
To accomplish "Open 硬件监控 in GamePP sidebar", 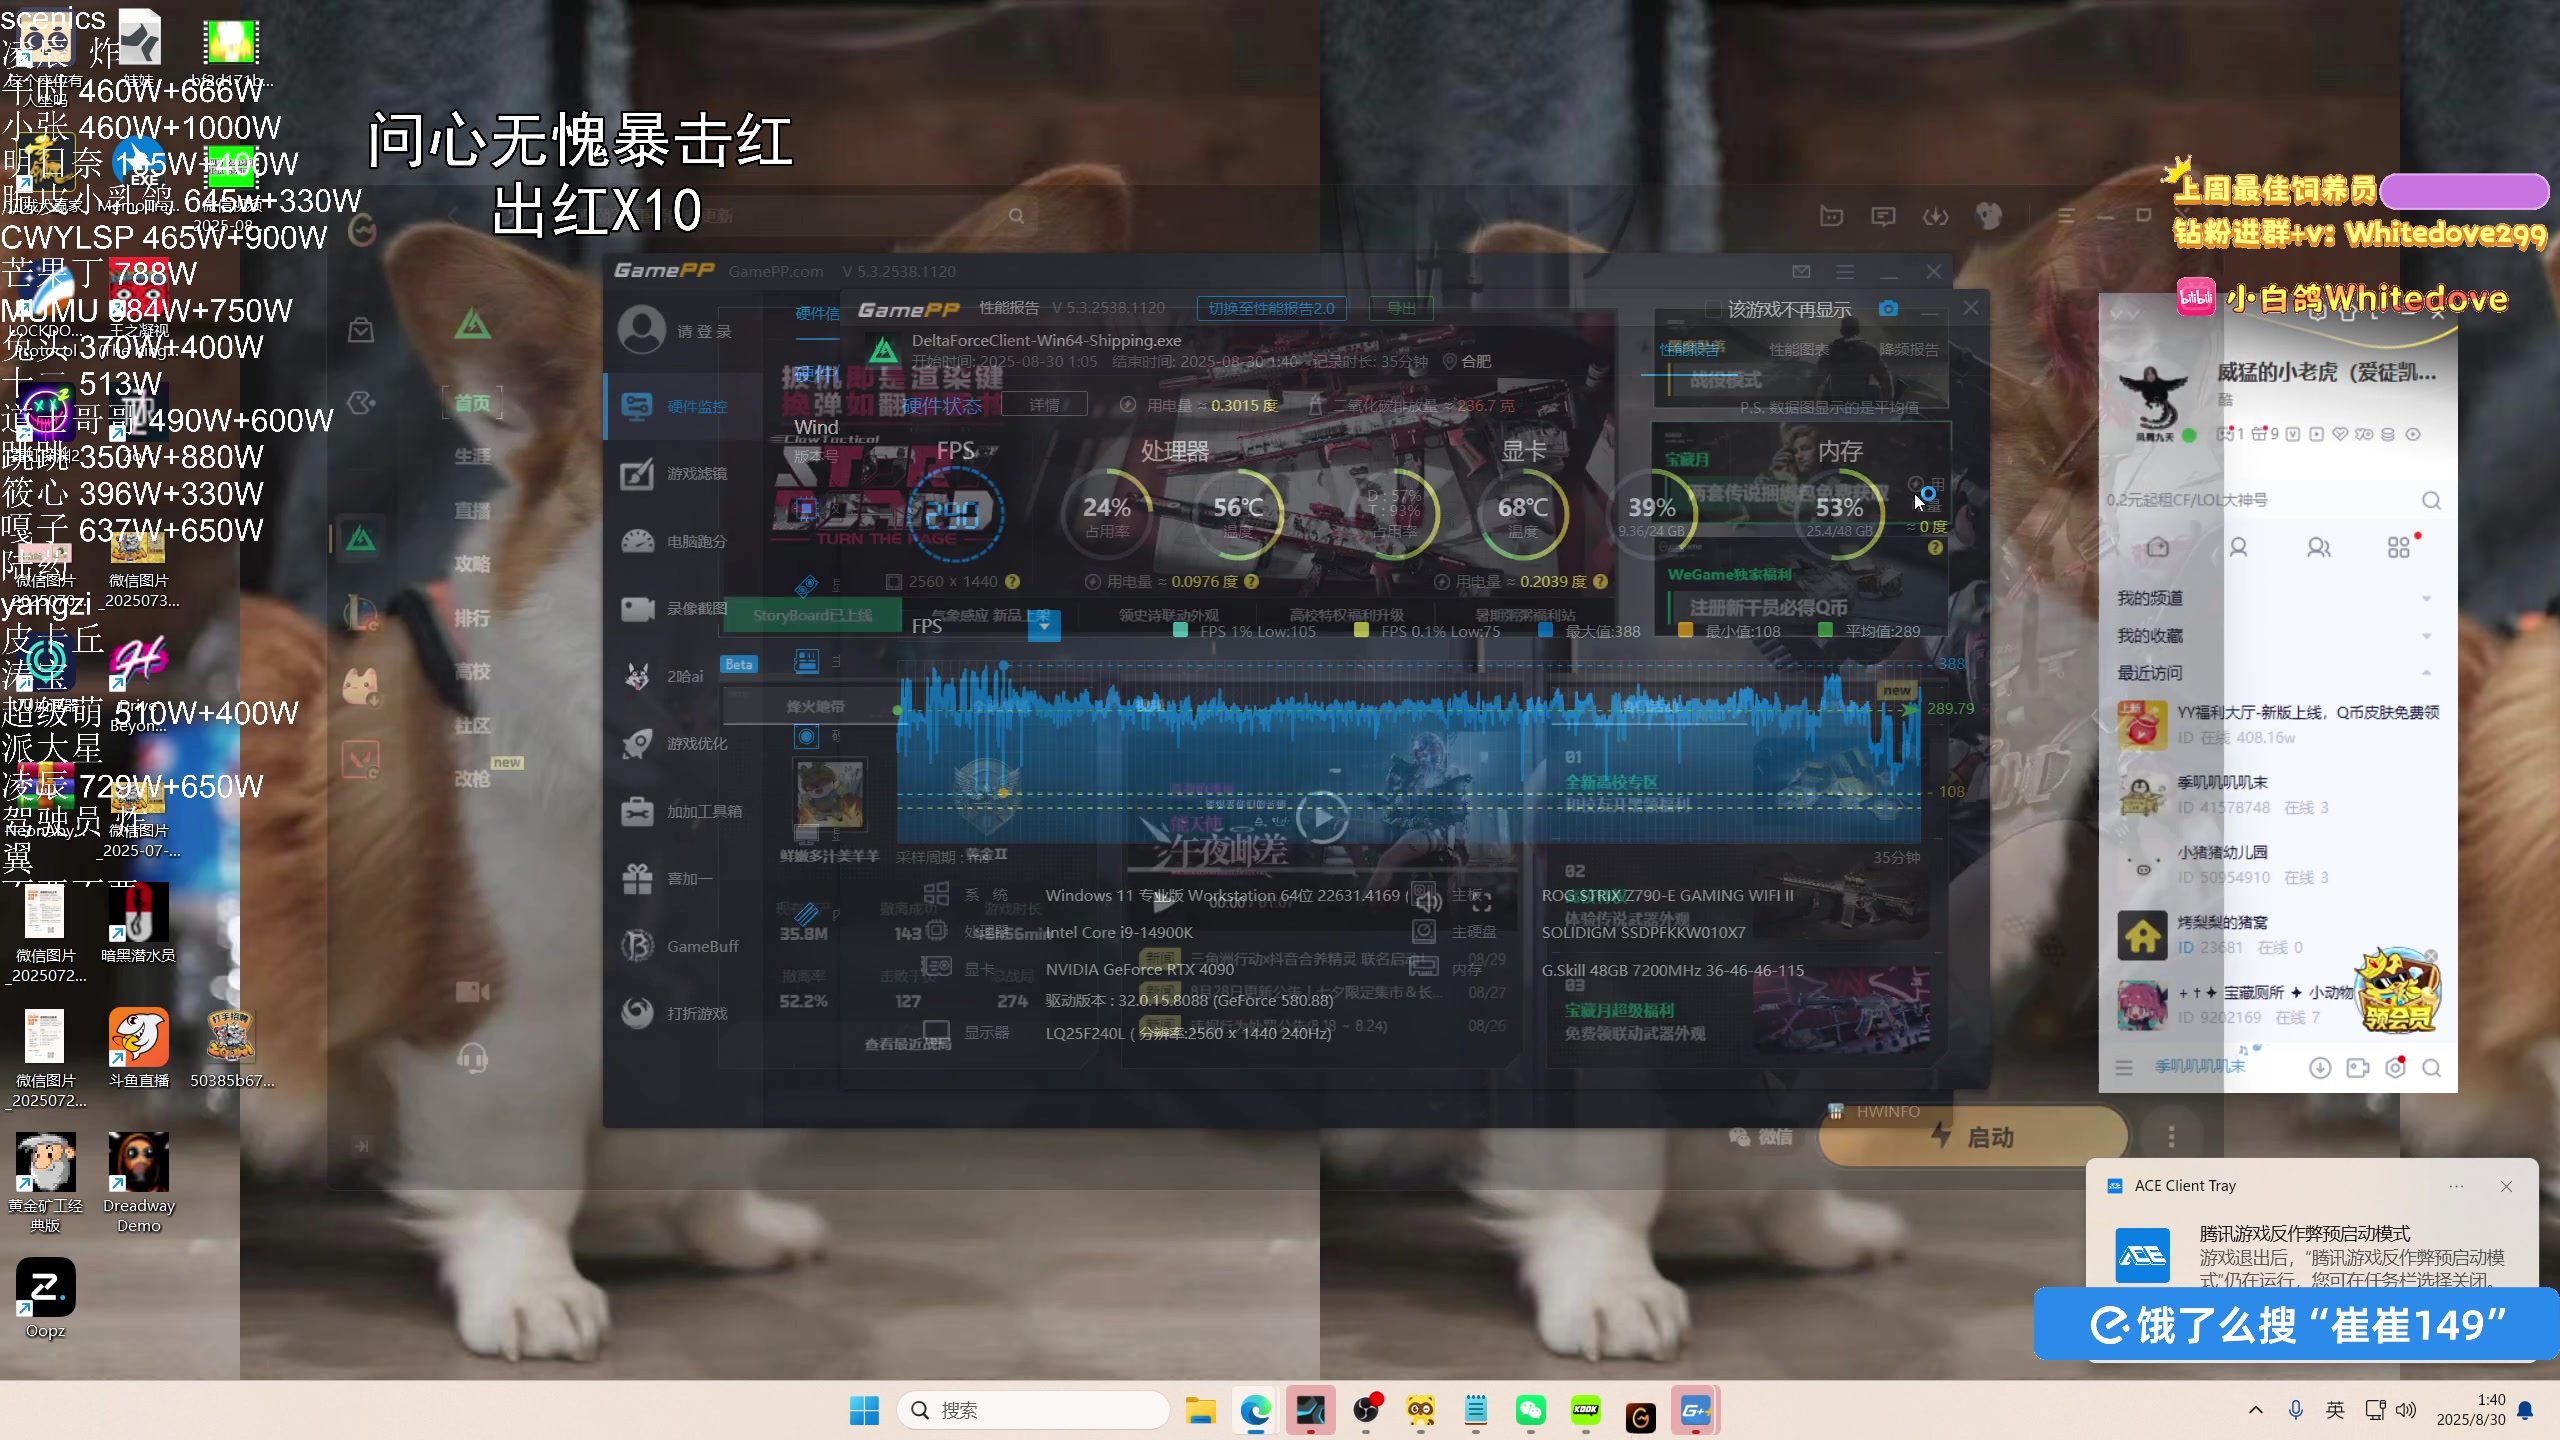I will coord(683,406).
